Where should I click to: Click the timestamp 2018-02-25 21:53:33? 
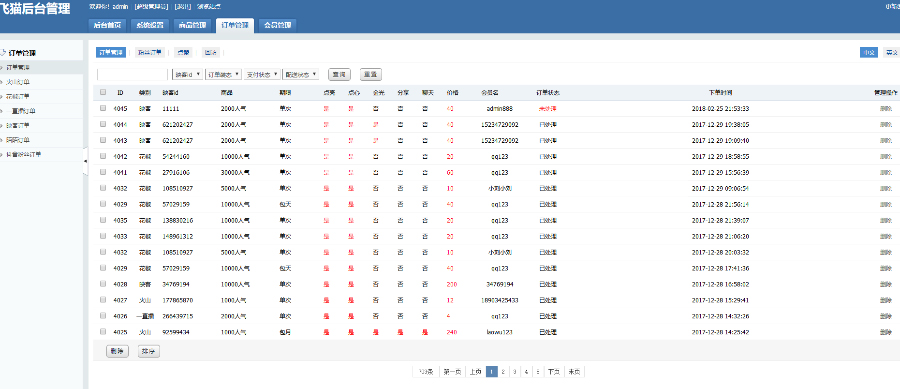point(720,108)
